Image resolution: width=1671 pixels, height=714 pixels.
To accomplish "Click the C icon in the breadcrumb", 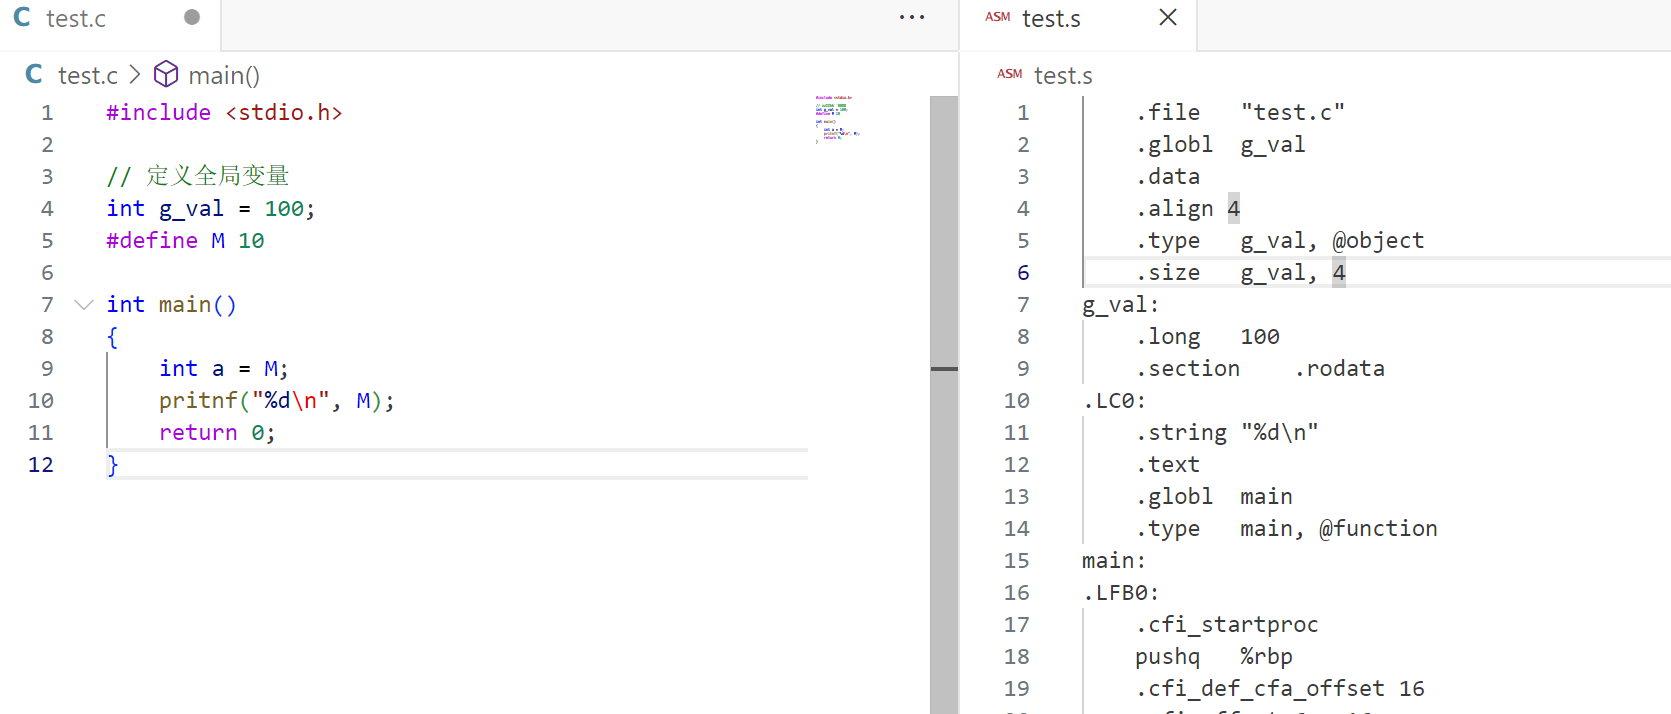I will [34, 75].
